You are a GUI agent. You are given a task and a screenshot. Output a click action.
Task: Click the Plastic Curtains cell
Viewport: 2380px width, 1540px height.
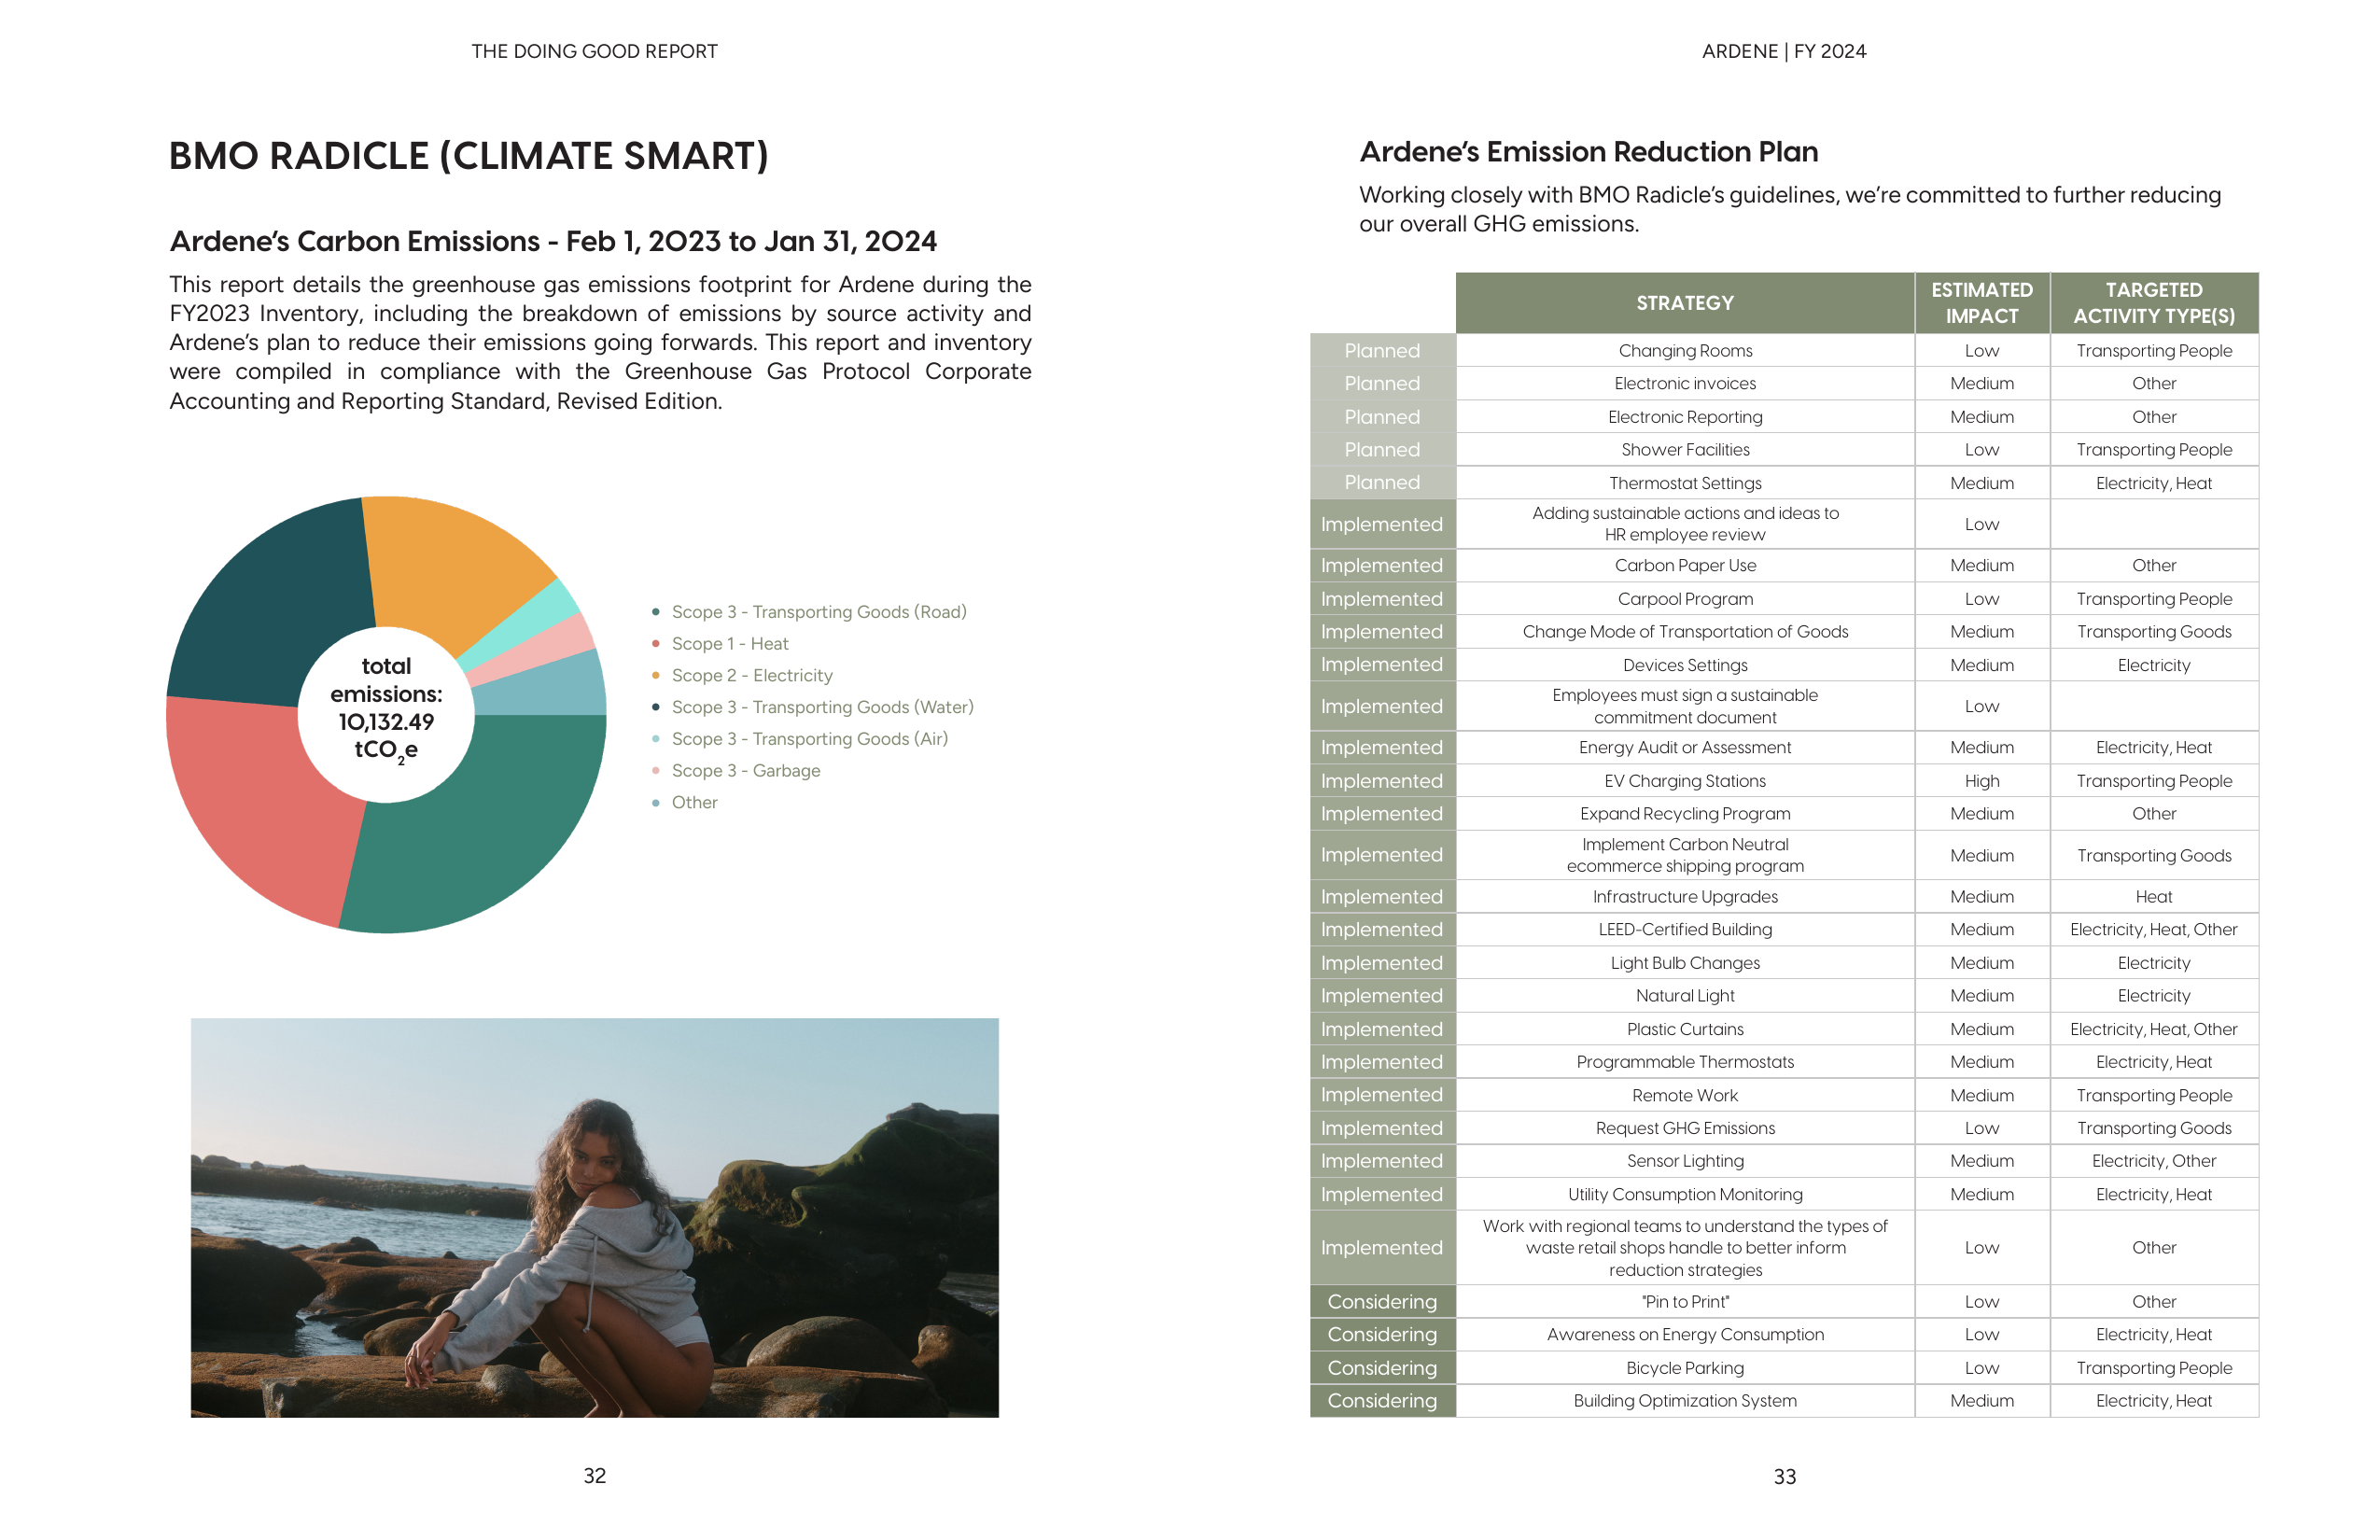(1685, 1029)
